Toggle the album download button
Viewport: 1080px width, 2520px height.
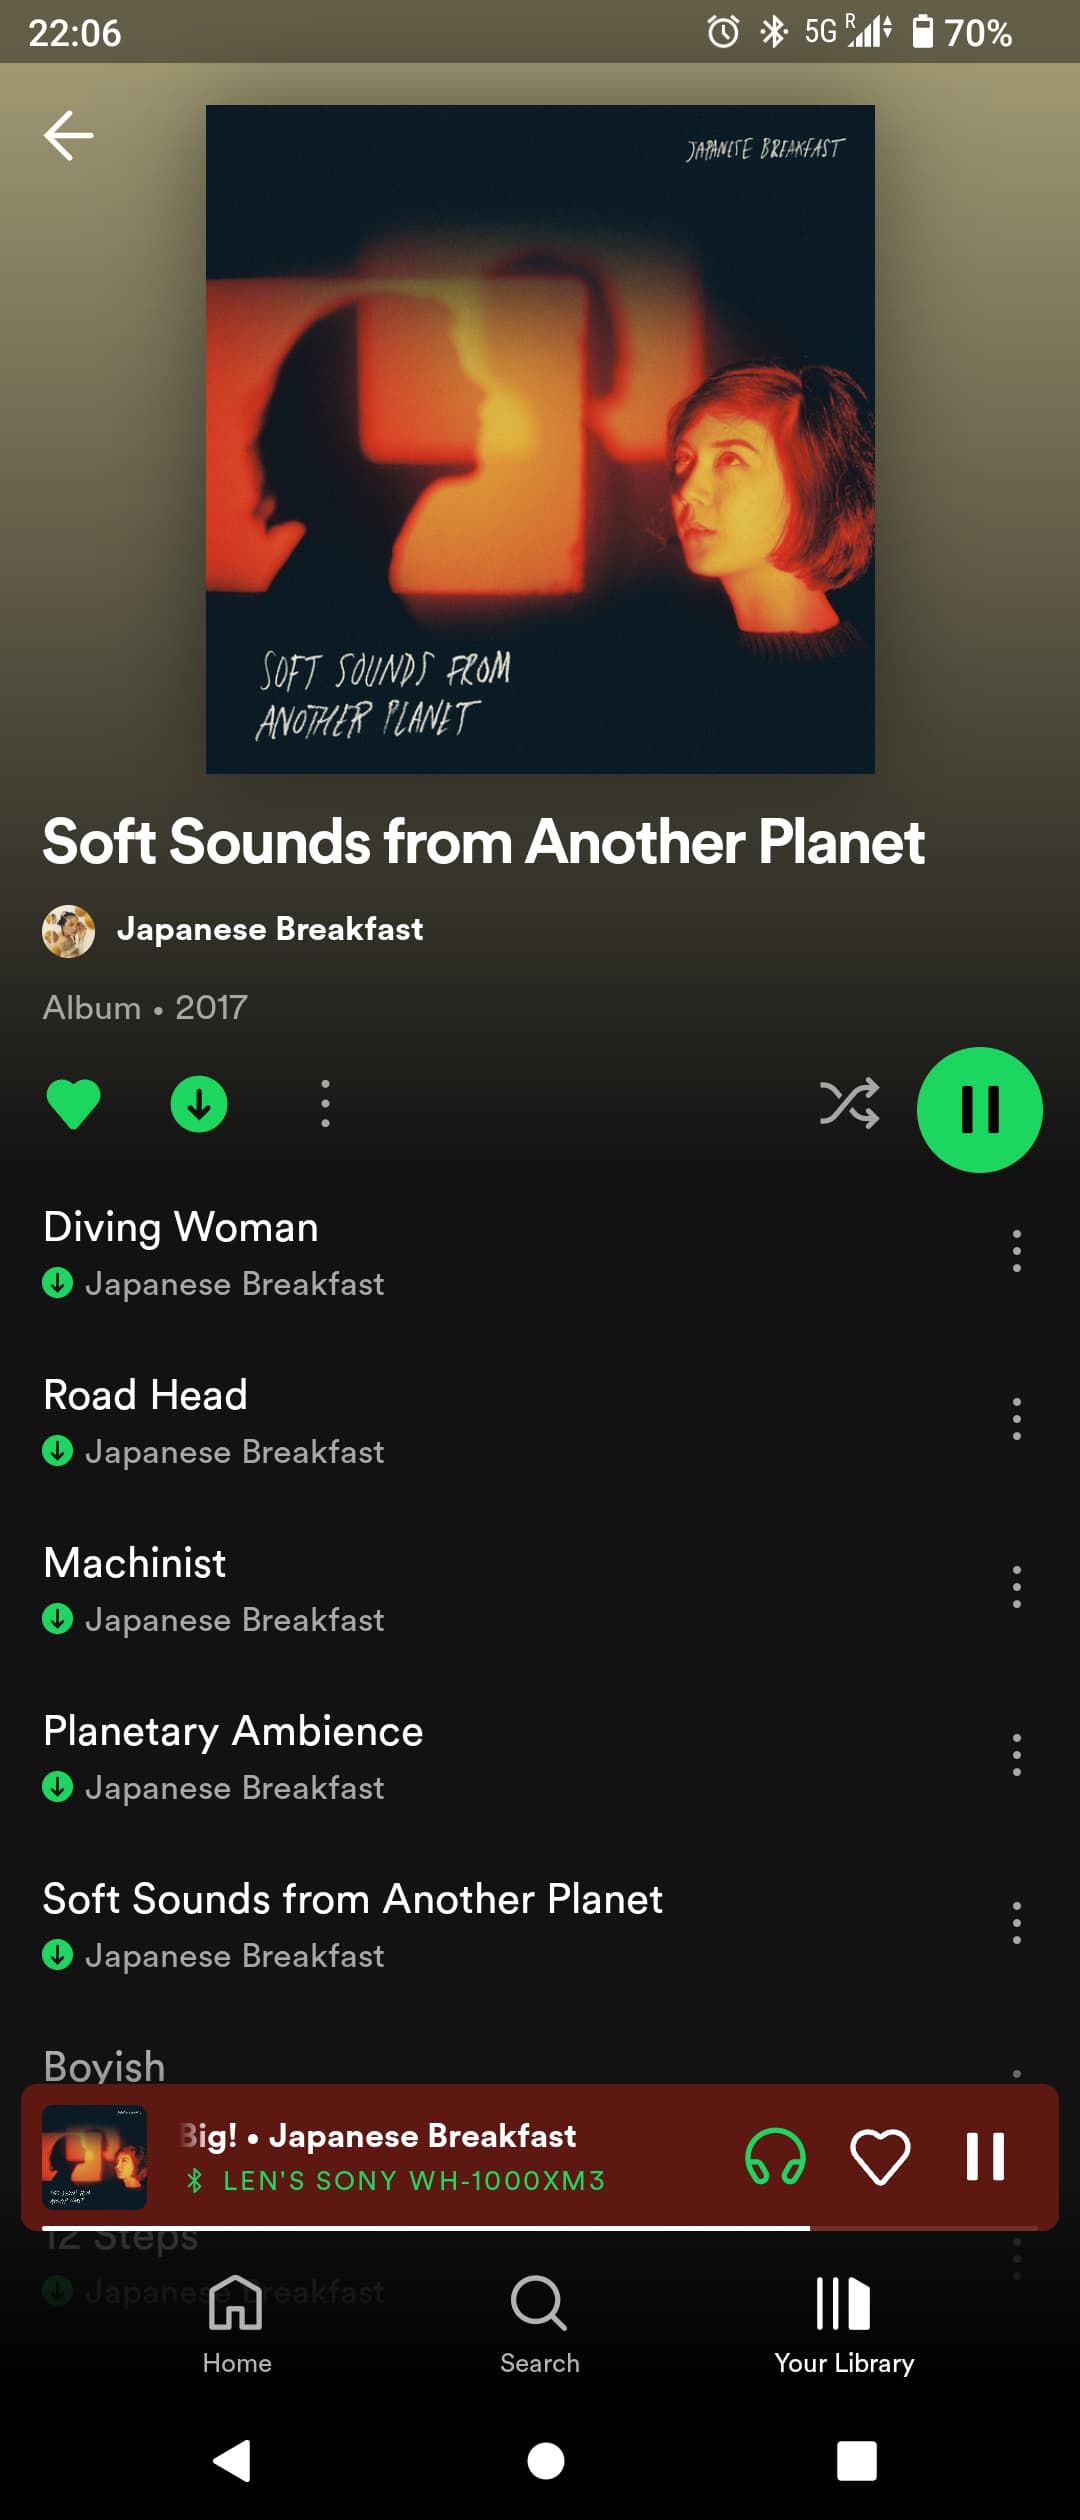coord(199,1105)
